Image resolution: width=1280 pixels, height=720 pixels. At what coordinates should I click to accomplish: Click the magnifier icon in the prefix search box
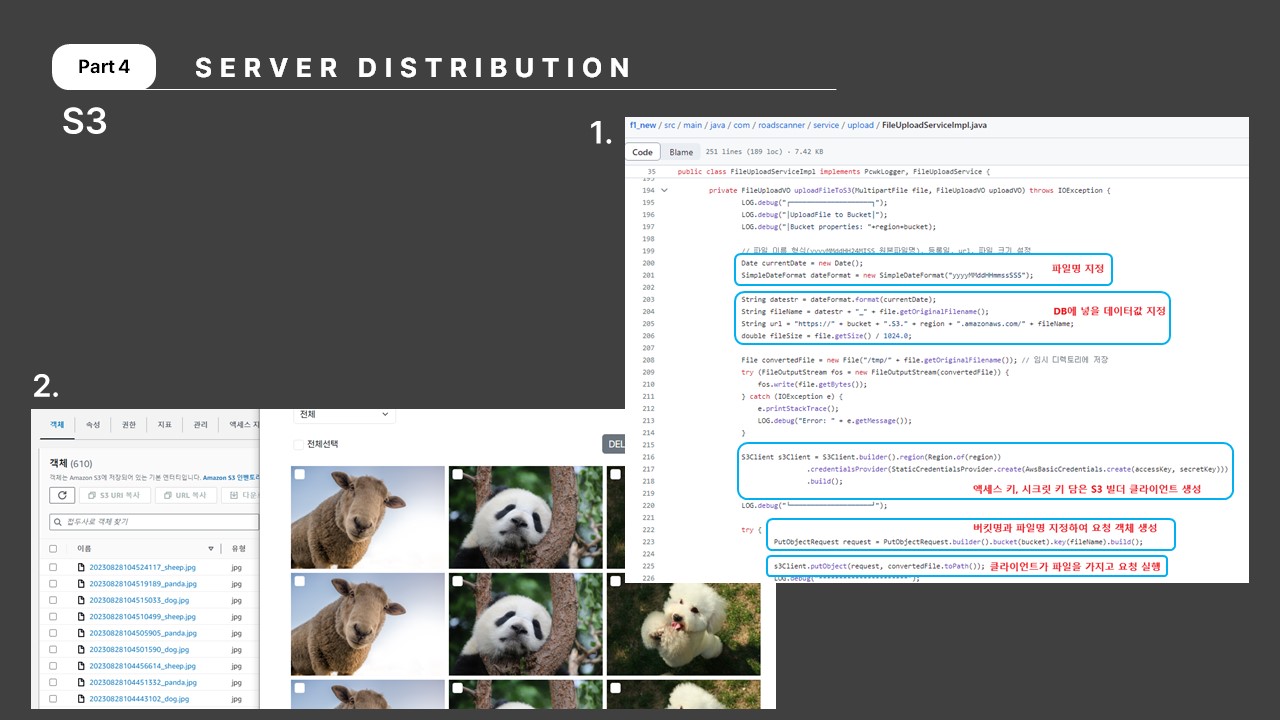tap(57, 522)
